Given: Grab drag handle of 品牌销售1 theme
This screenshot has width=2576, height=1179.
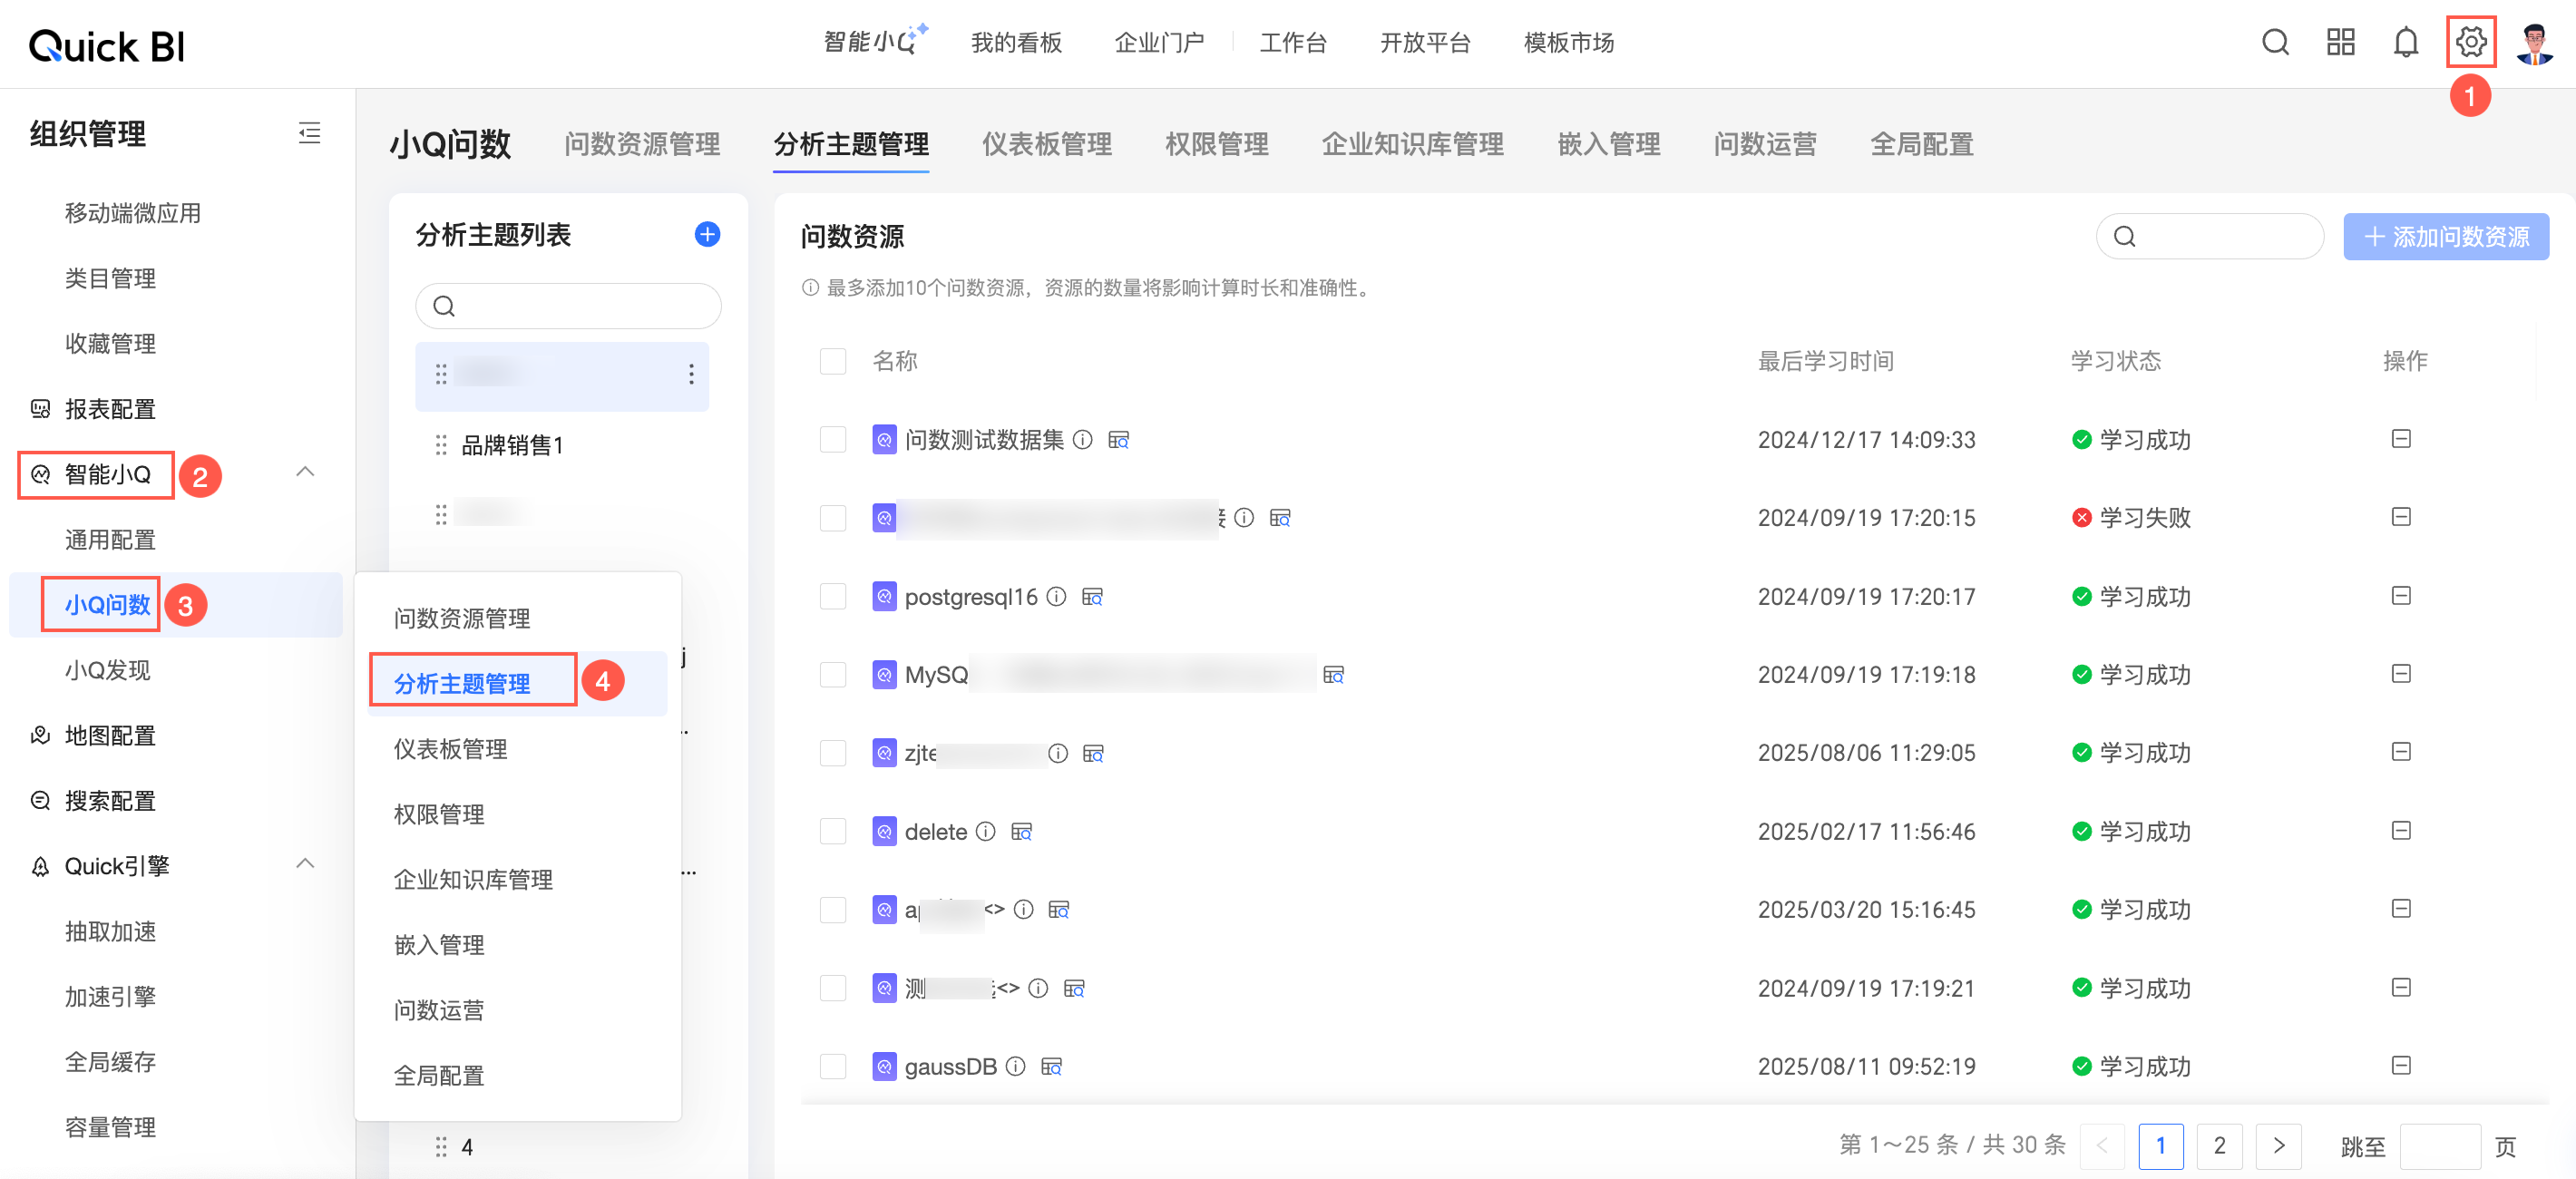Looking at the screenshot, I should pos(441,445).
